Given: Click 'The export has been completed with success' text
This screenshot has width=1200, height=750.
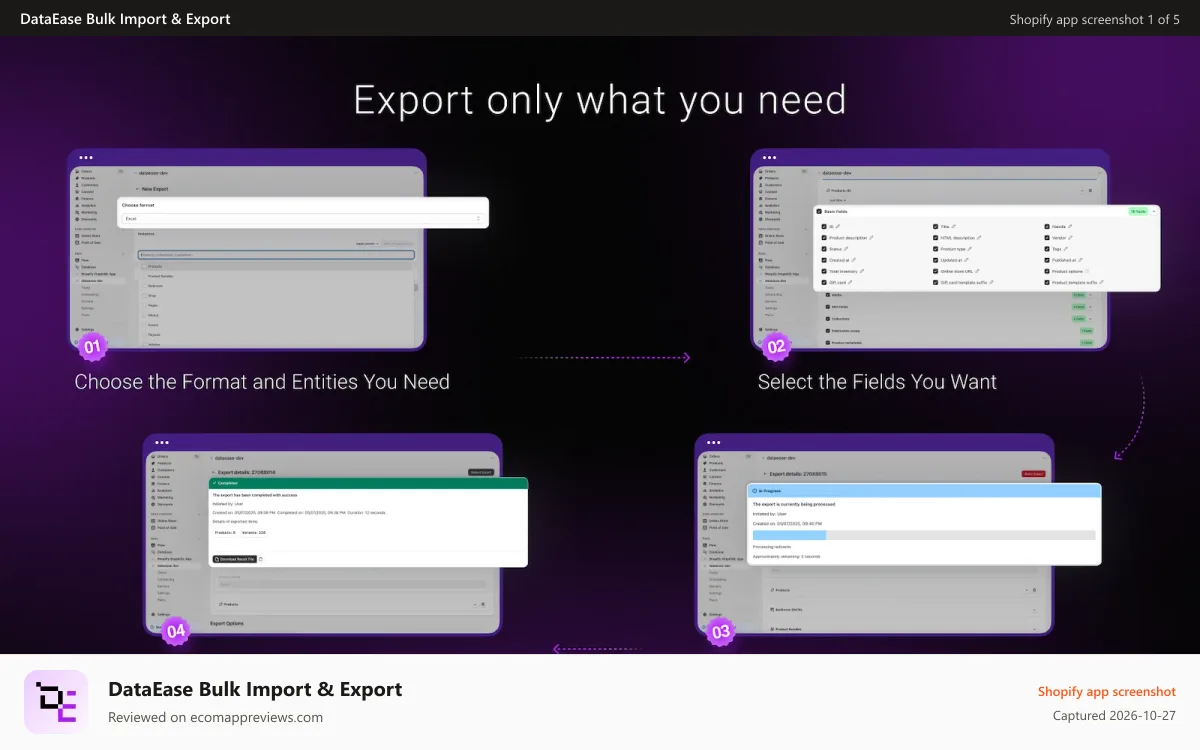Looking at the screenshot, I should 255,495.
